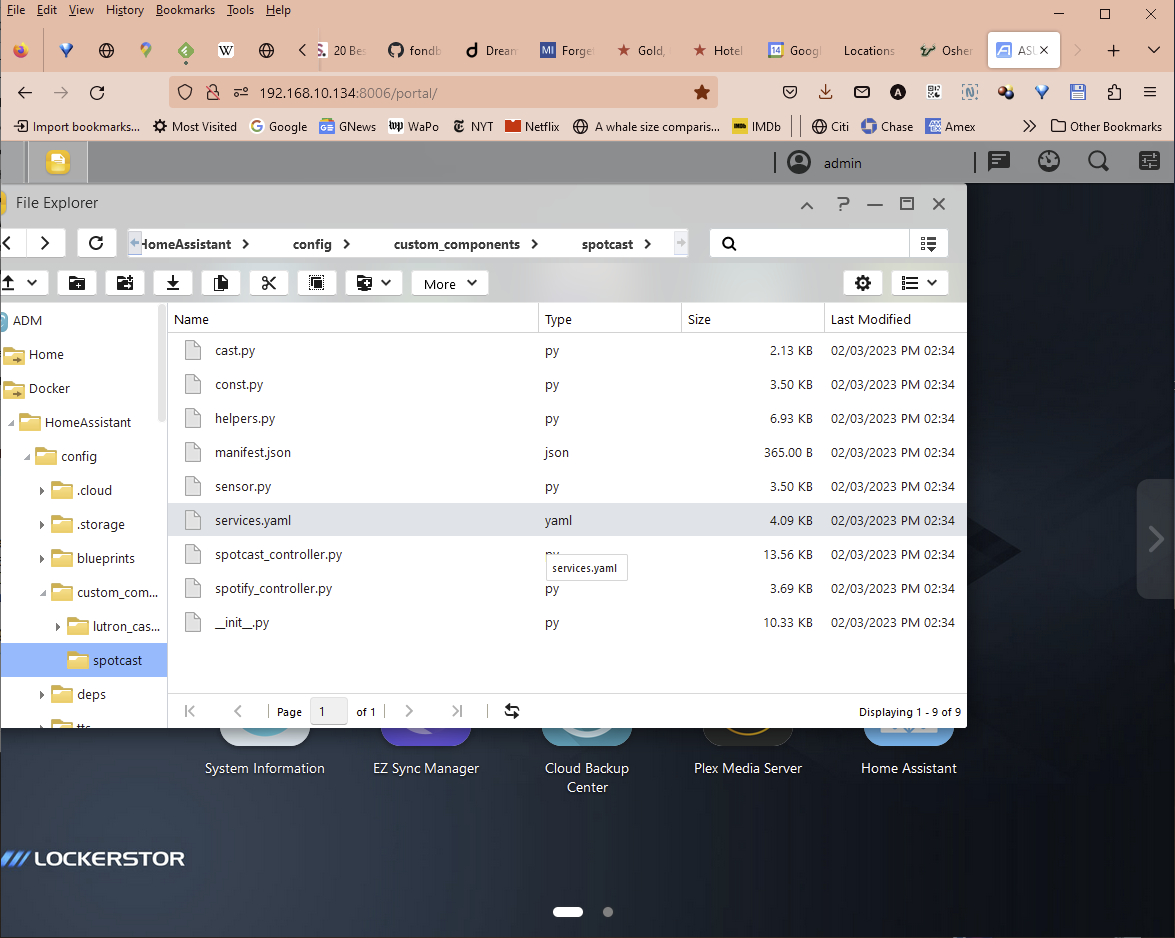The height and width of the screenshot is (938, 1175).
Task: Click the custom_components breadcrumb
Action: (x=456, y=244)
